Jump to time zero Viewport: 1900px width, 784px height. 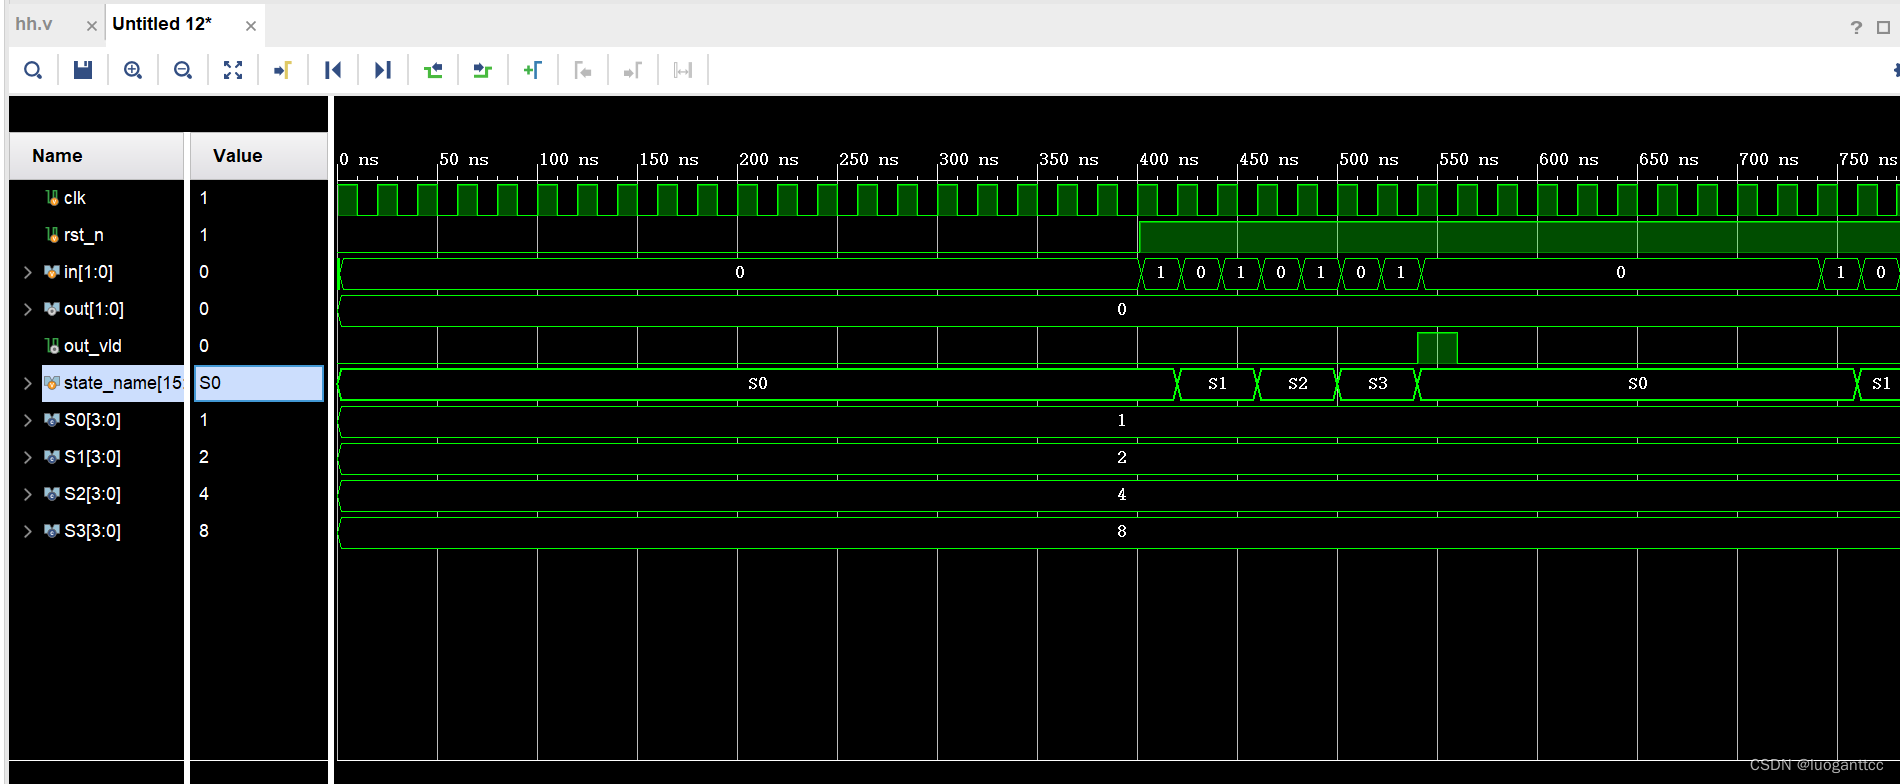coord(333,70)
